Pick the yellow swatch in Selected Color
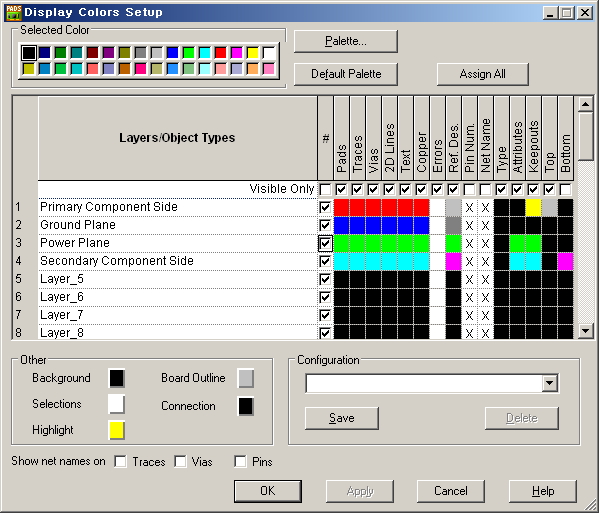The width and height of the screenshot is (599, 513). [x=253, y=53]
